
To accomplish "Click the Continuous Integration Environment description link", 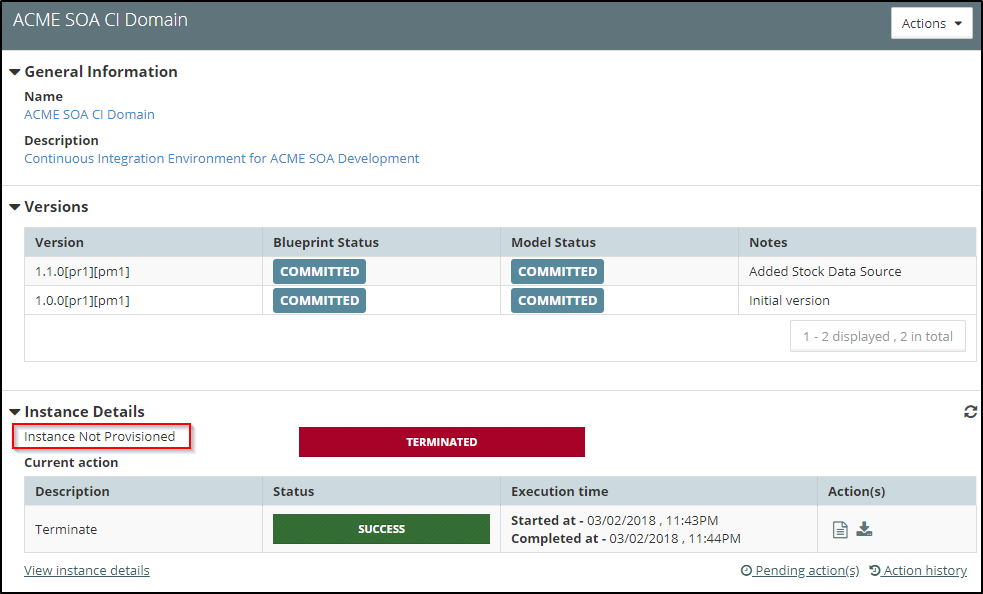I will point(221,158).
